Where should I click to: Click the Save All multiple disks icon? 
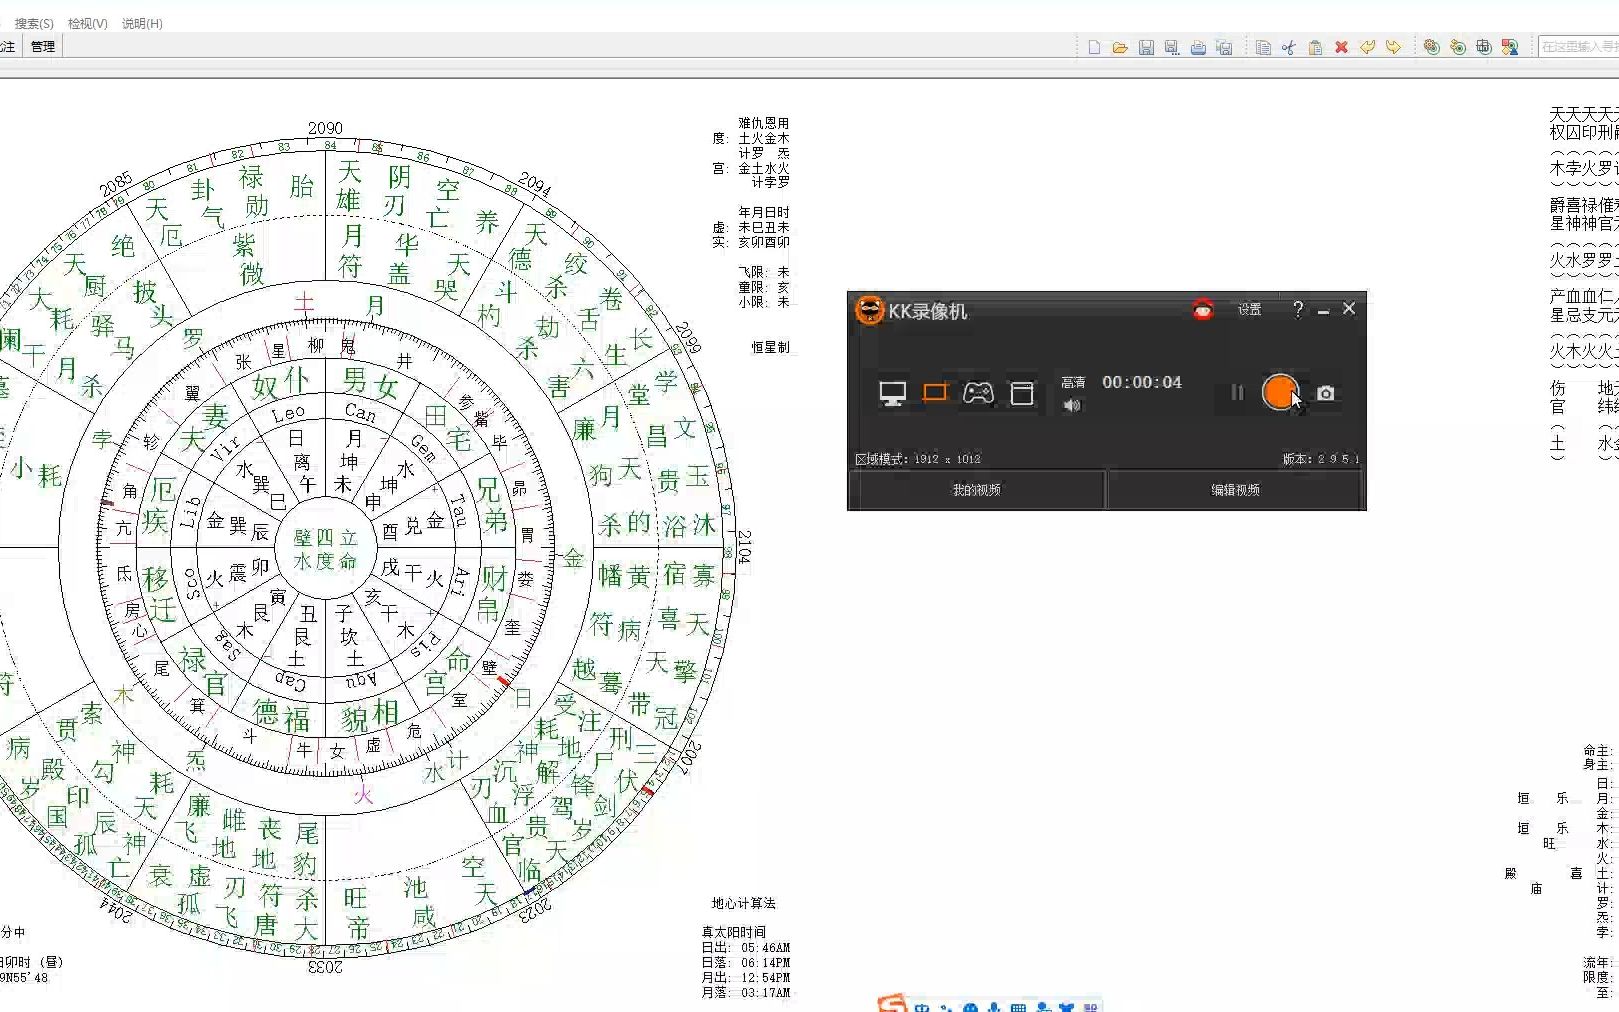pyautogui.click(x=1224, y=47)
